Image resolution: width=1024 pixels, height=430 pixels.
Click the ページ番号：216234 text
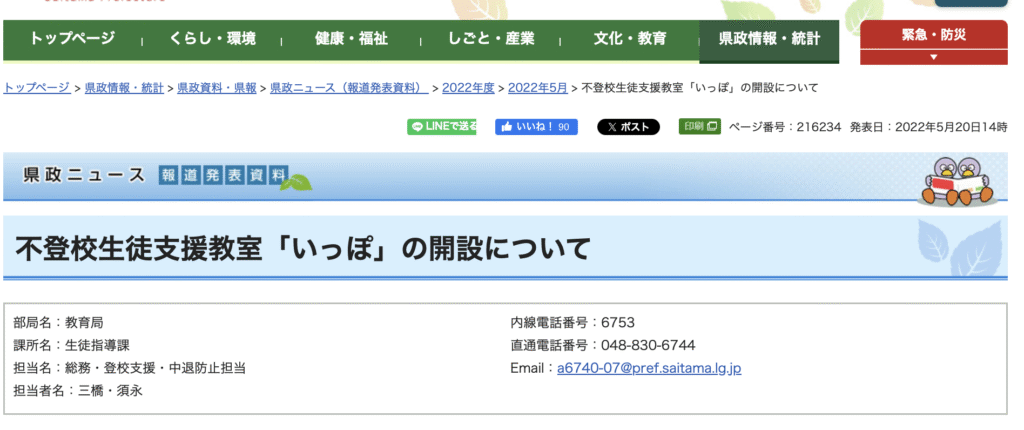[x=784, y=127]
